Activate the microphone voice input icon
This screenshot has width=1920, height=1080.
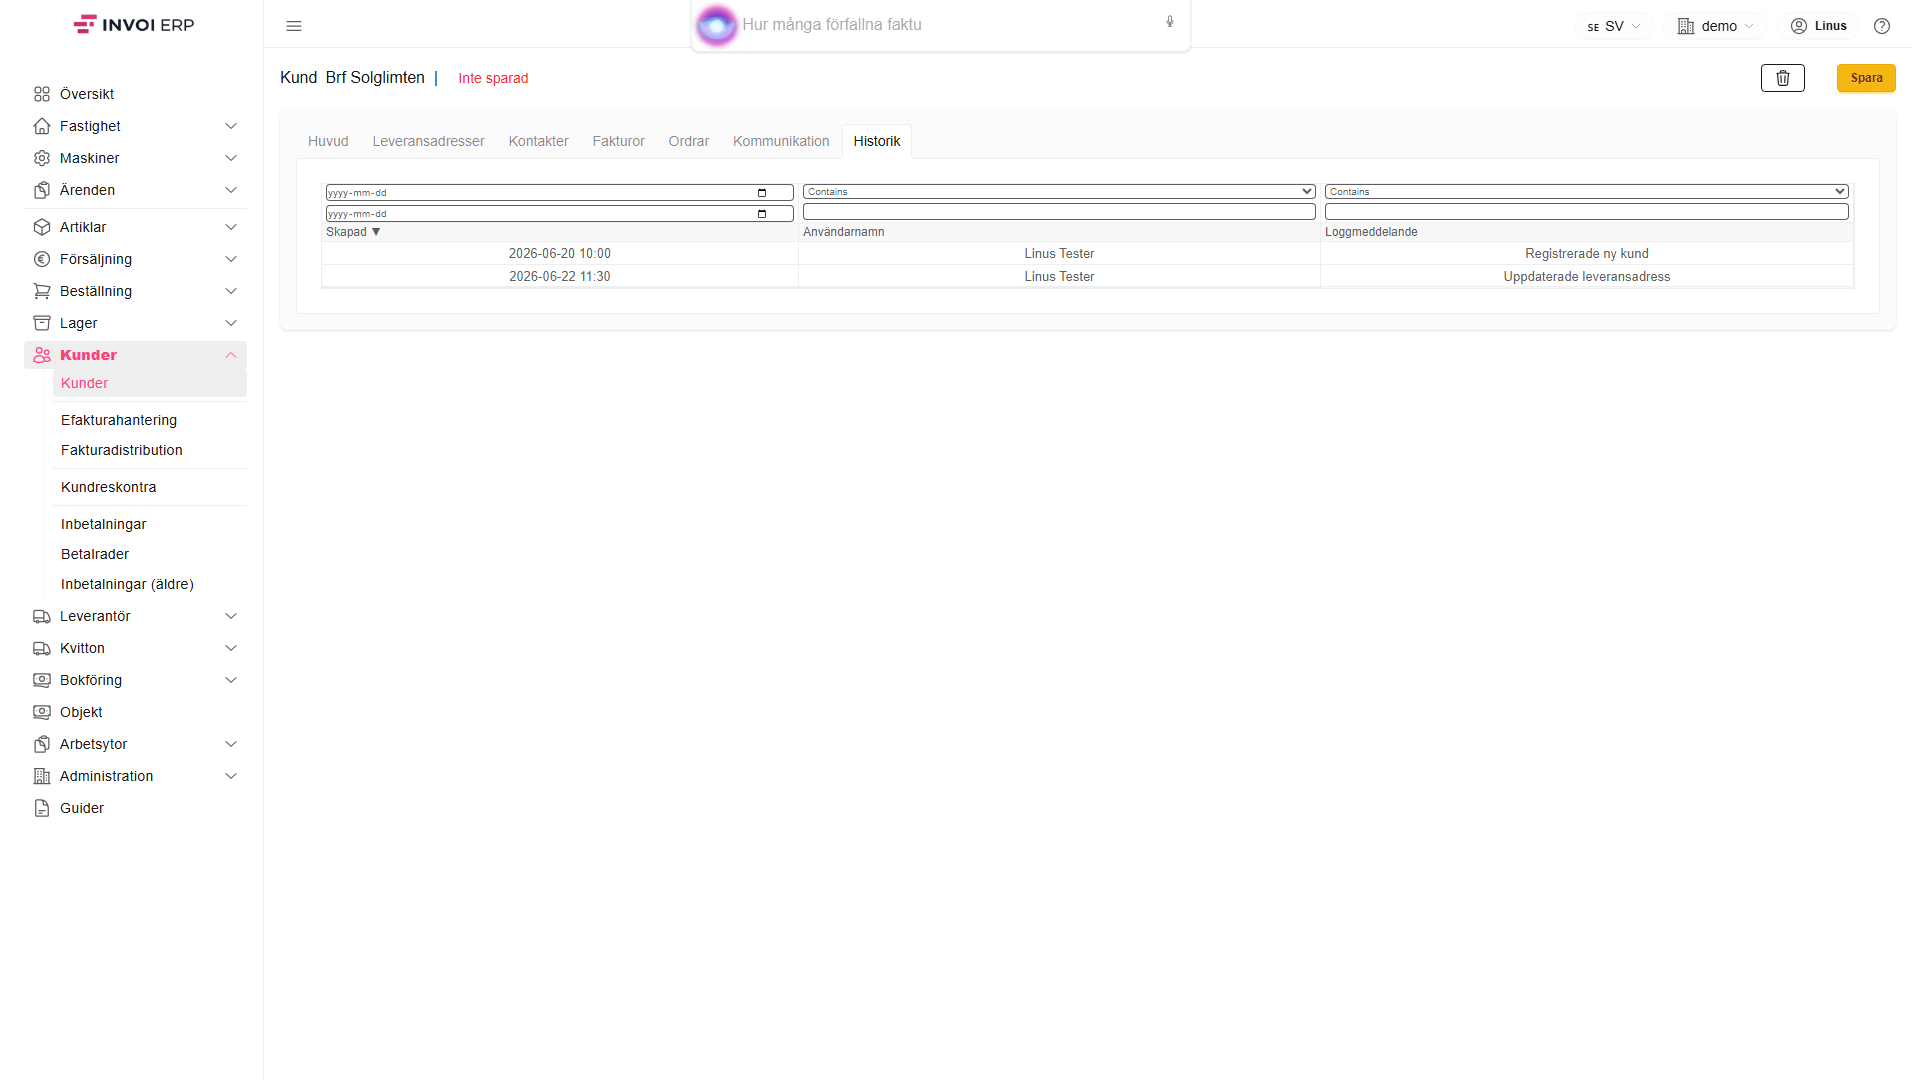pos(1170,22)
